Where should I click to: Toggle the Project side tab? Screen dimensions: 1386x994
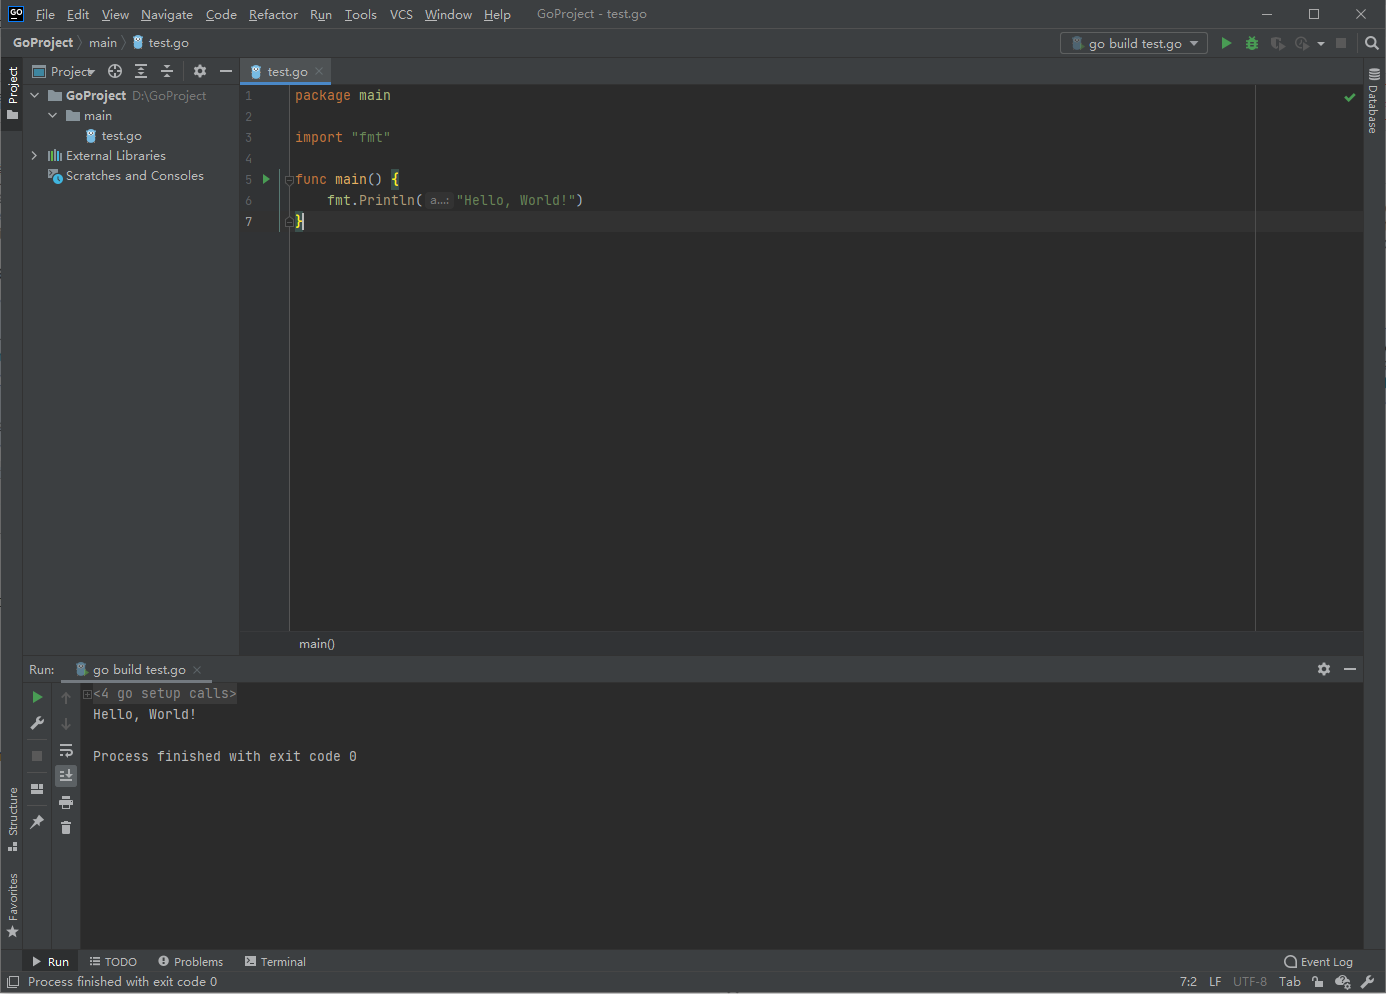coord(12,93)
